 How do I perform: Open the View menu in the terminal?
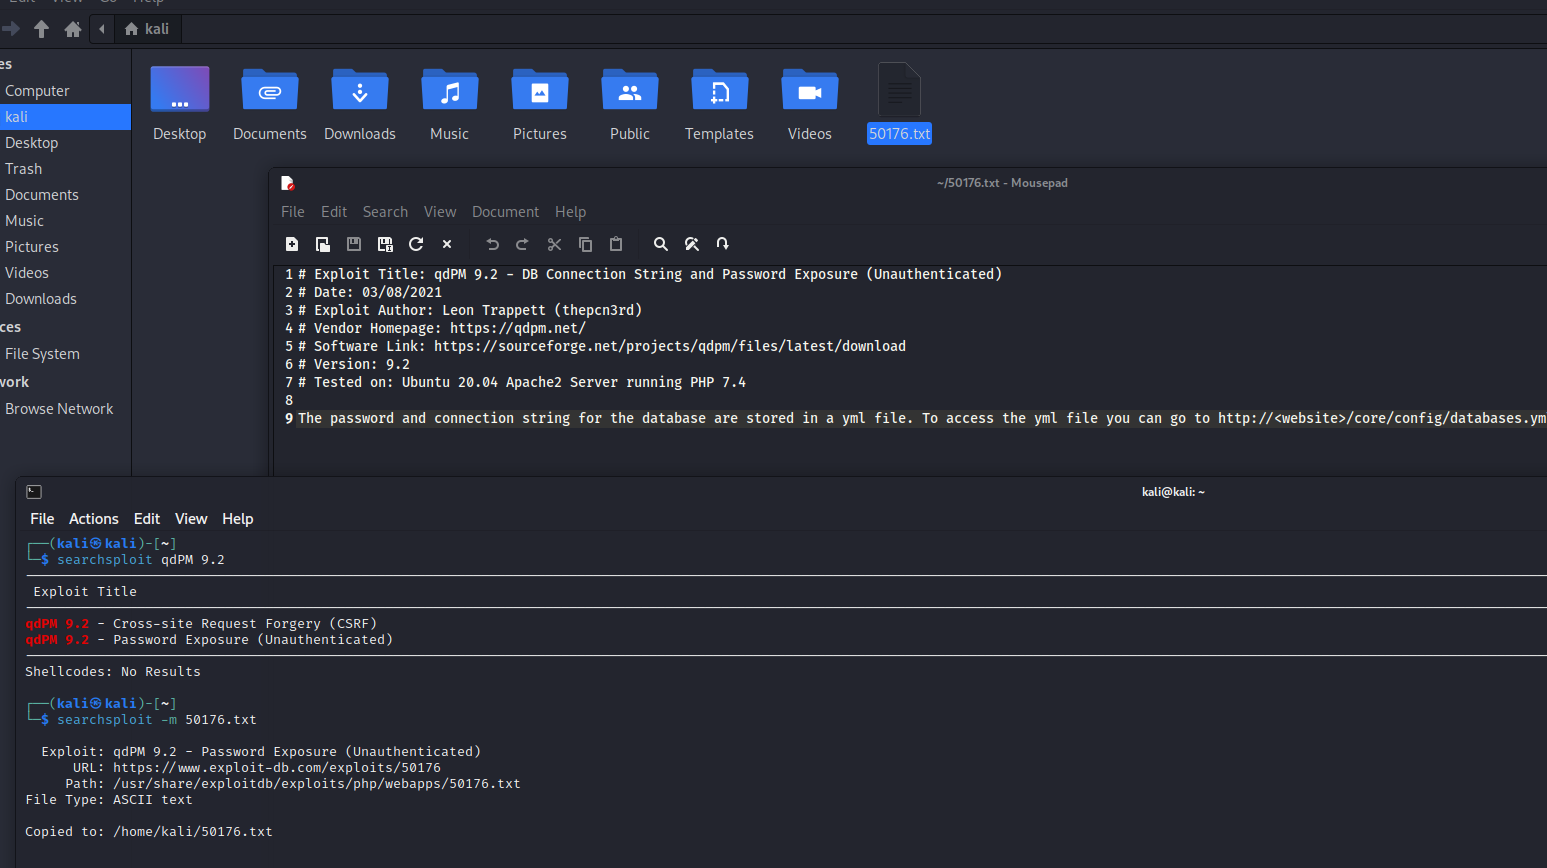point(191,519)
